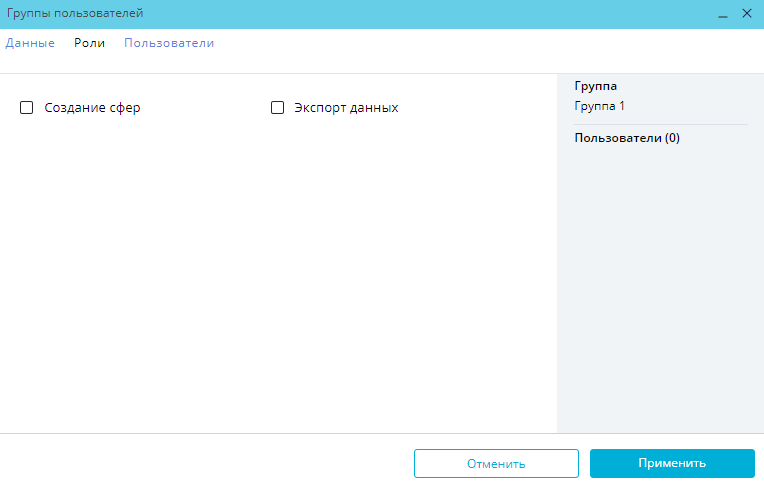Screen dimensions: 764x492
Task: Close the Группы пользователей dialog
Action: point(746,14)
